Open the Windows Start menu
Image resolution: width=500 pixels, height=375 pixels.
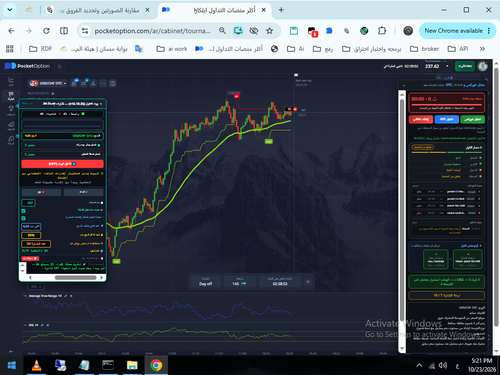(12, 366)
